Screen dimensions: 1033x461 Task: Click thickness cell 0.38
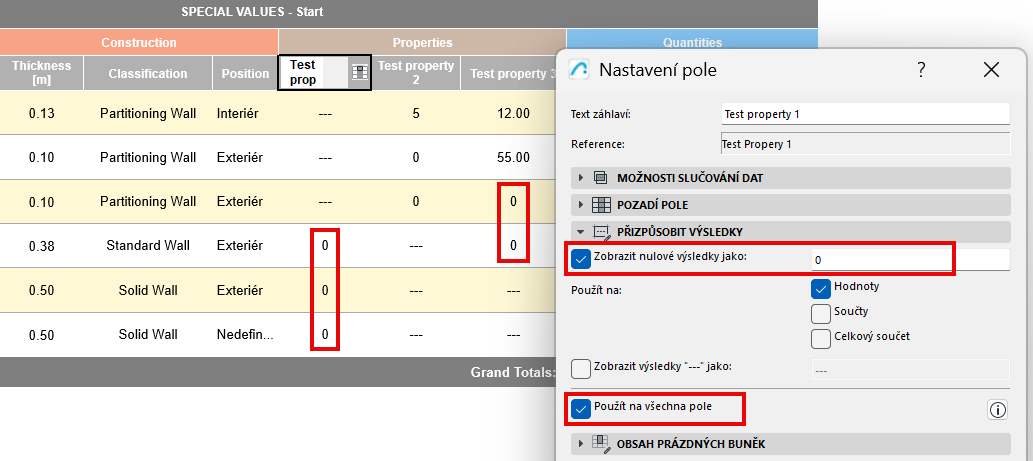42,246
